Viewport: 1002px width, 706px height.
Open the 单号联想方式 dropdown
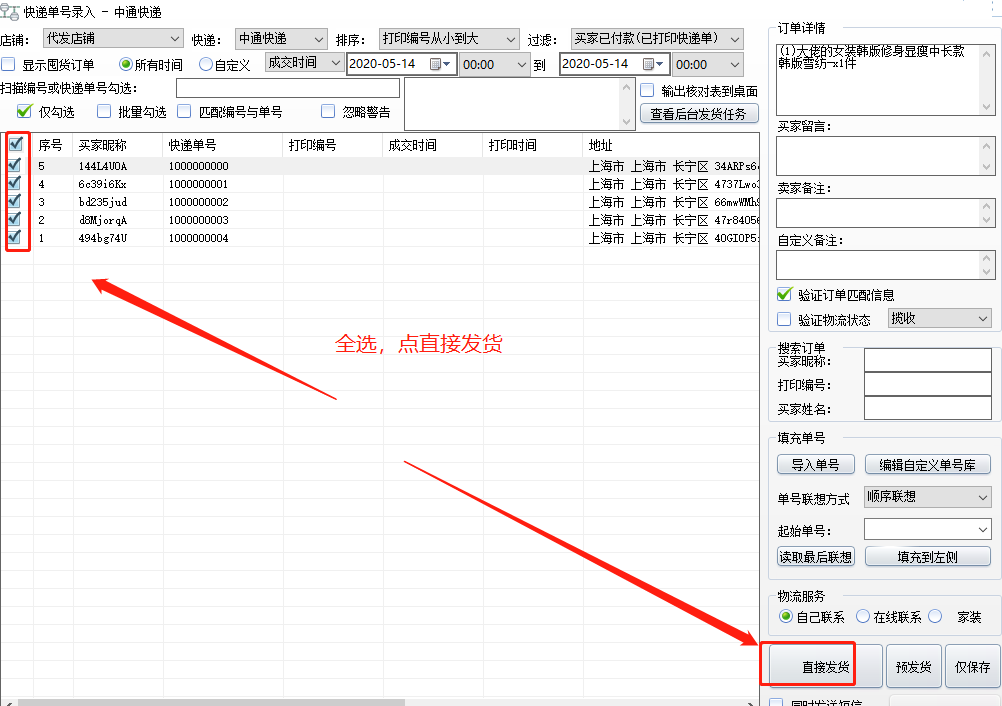927,497
